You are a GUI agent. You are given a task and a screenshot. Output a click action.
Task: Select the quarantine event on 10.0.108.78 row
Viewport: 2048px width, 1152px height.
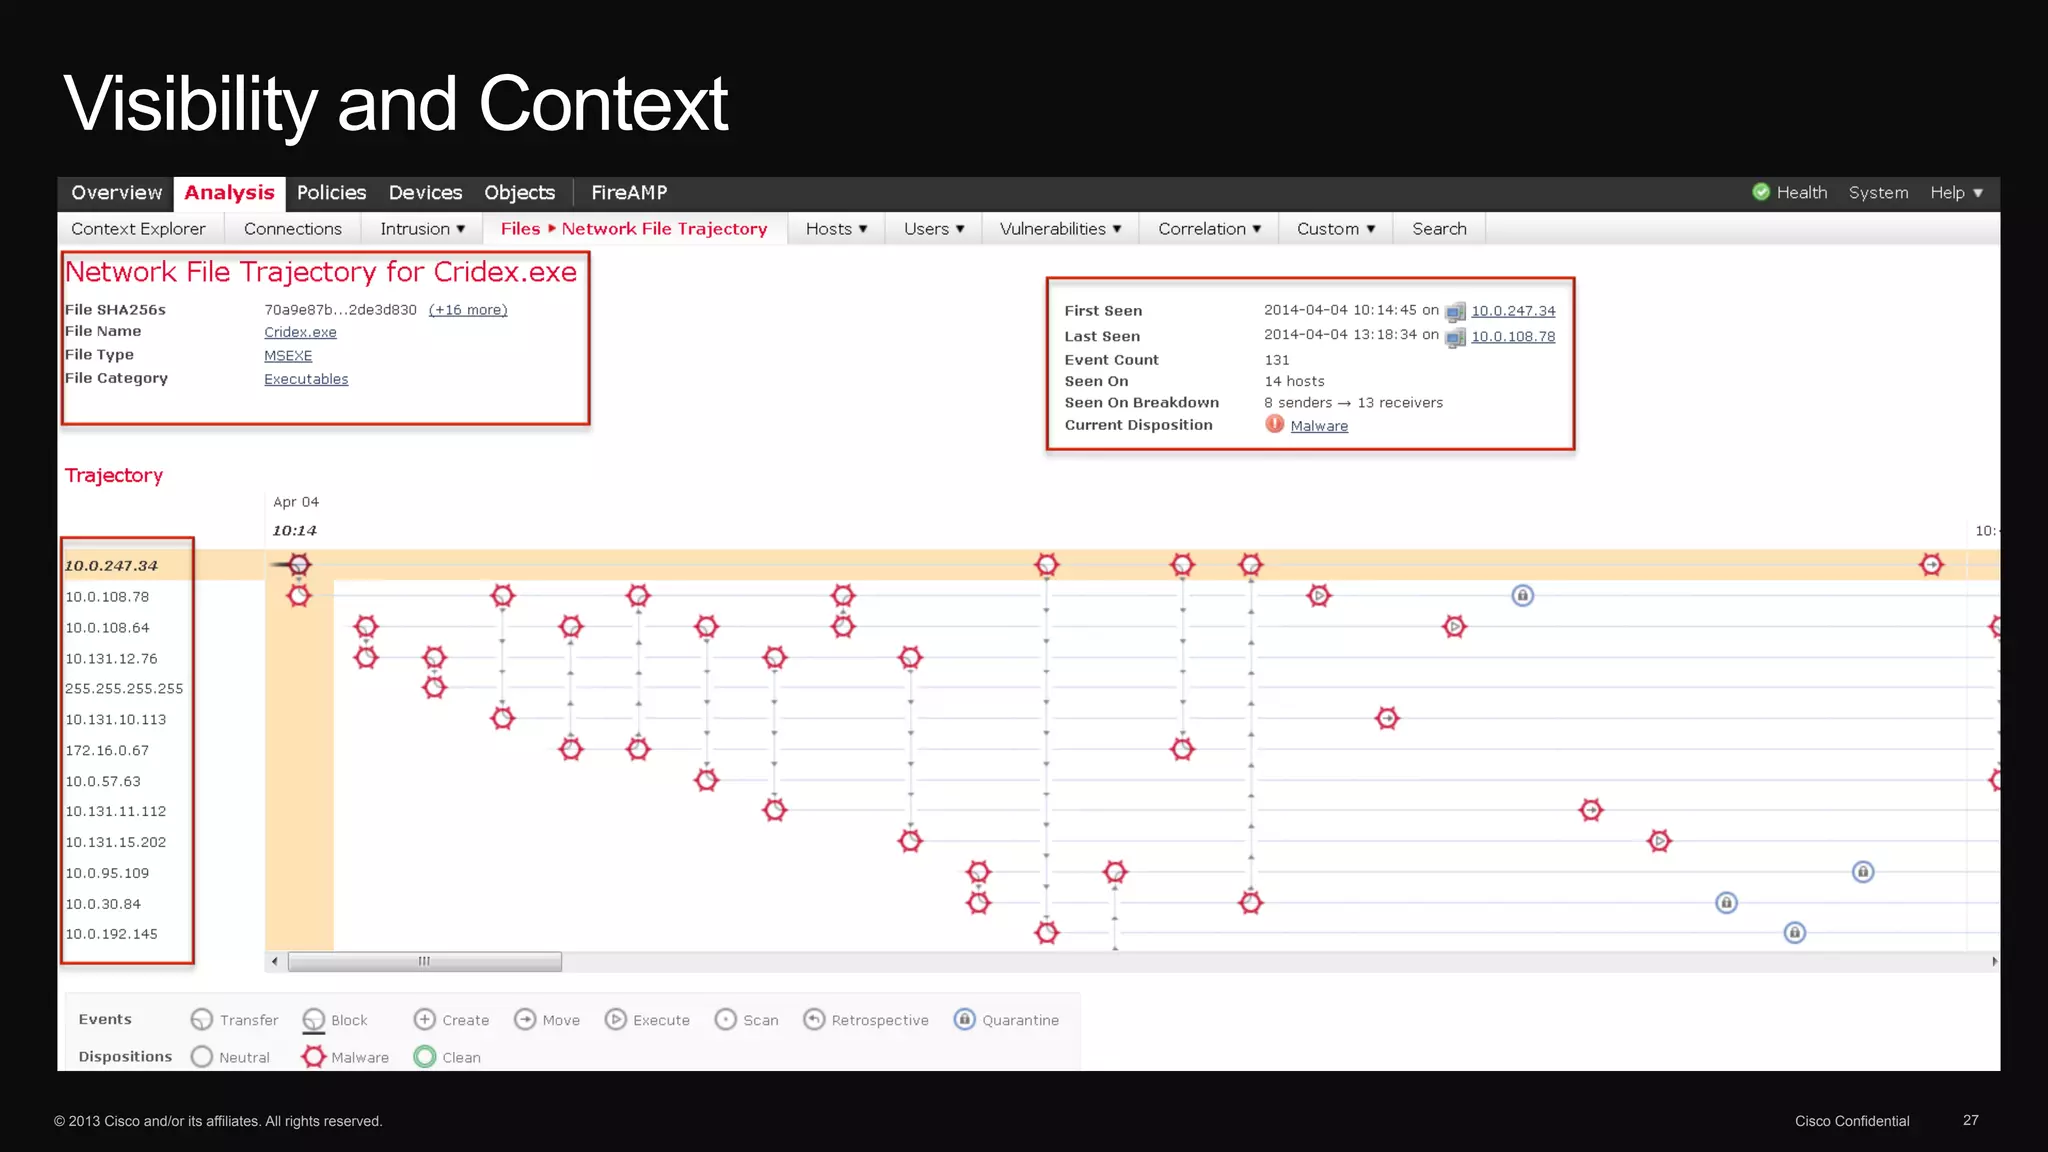coord(1522,596)
